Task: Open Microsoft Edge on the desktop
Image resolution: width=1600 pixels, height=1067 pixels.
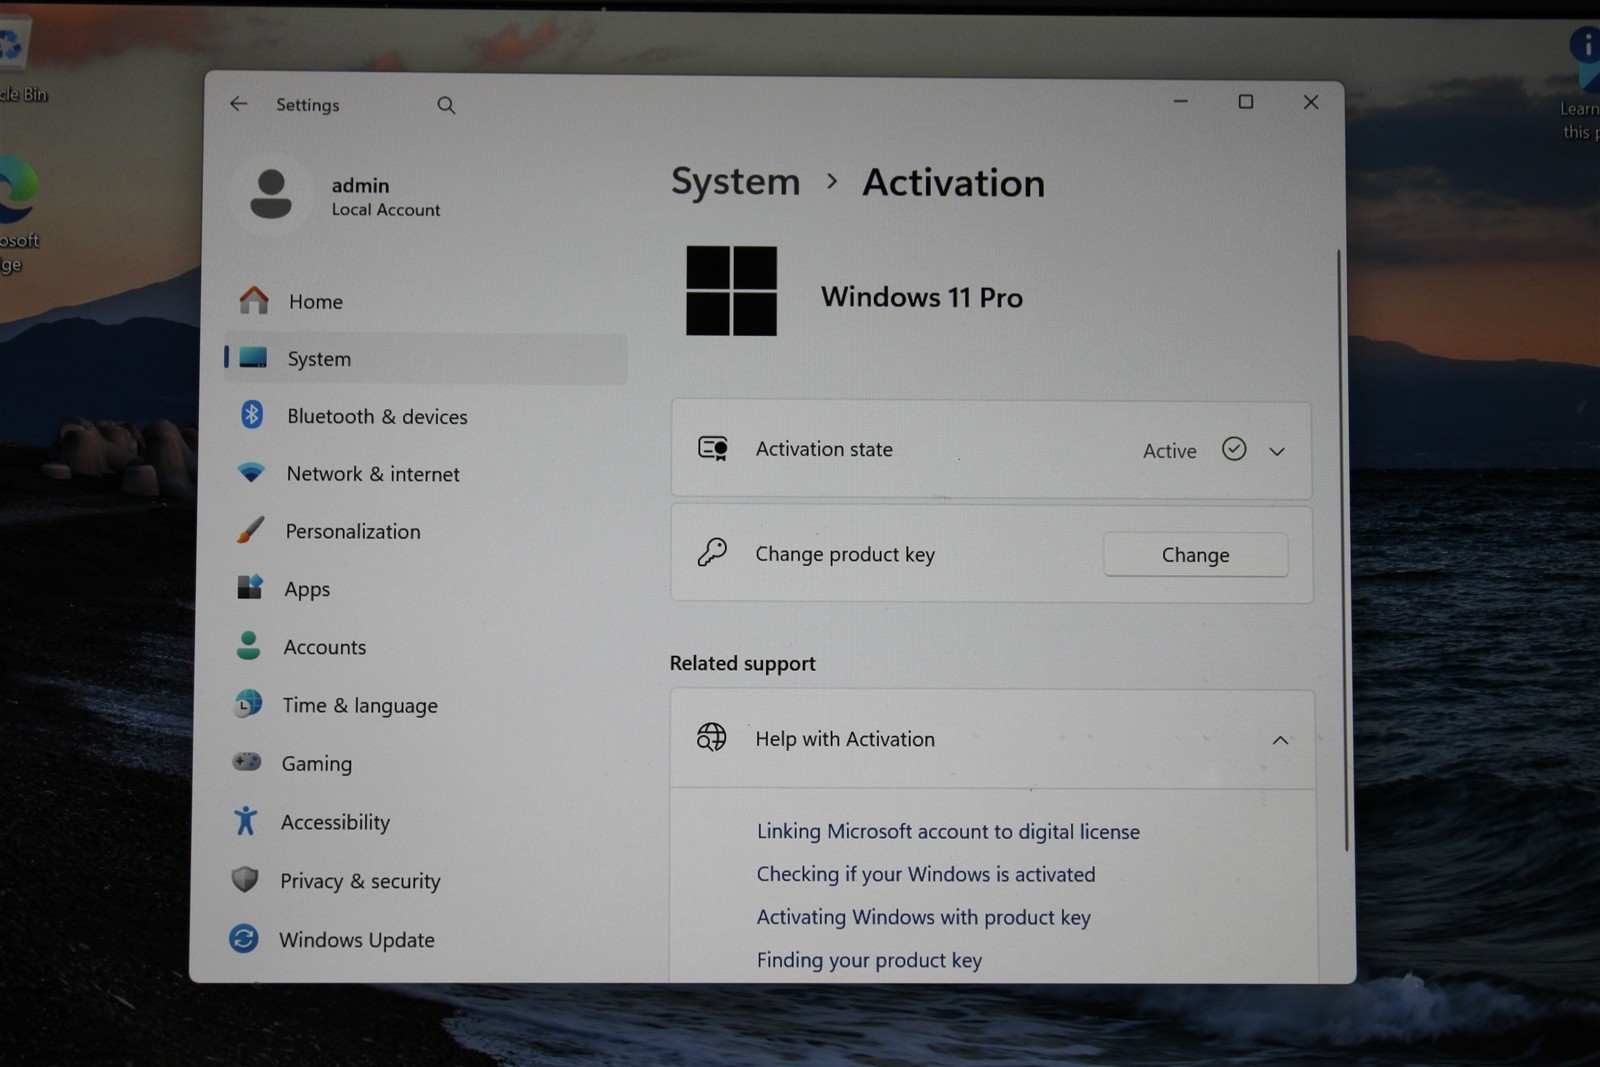Action: pyautogui.click(x=17, y=215)
